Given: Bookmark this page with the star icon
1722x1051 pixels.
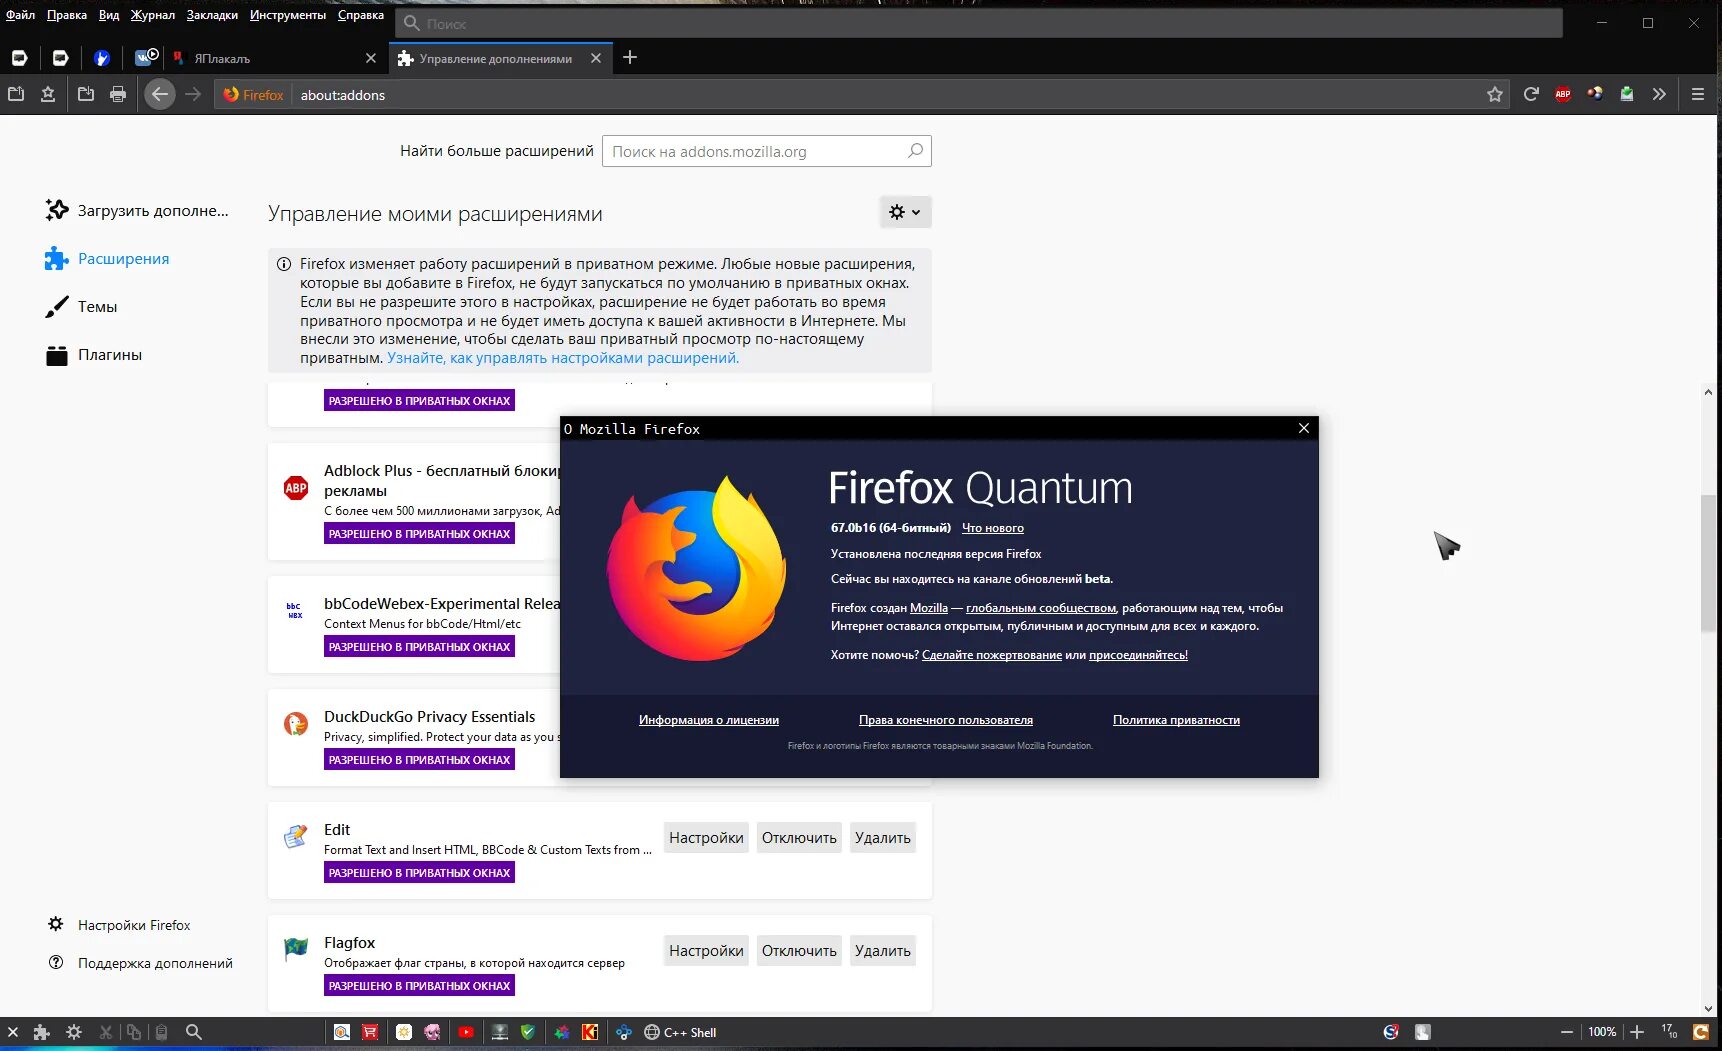Looking at the screenshot, I should 1495,94.
